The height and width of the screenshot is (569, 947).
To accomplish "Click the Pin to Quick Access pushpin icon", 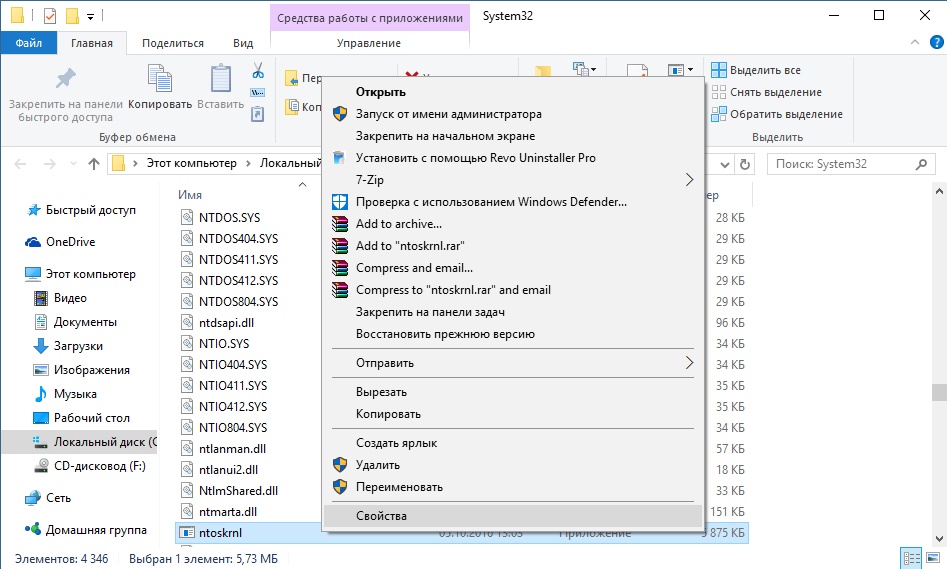I will tap(65, 80).
